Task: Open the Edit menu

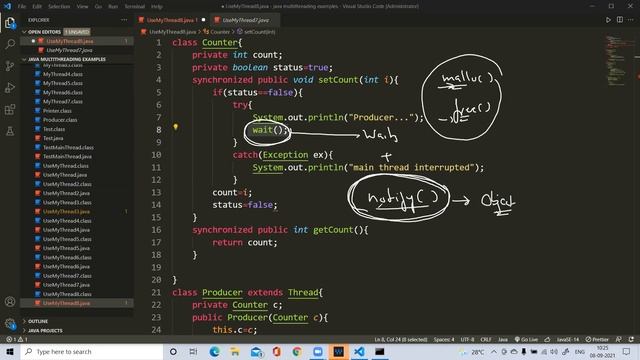Action: (37, 7)
